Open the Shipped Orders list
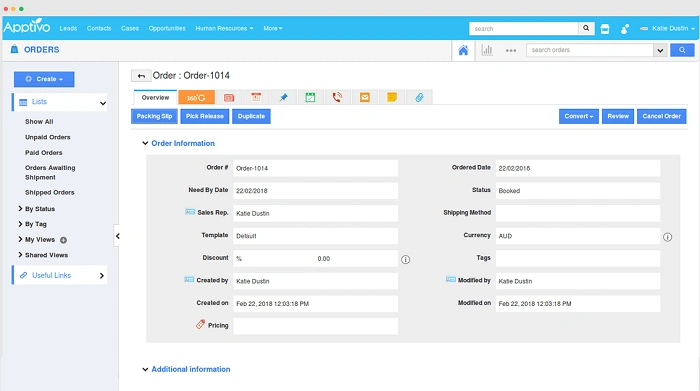This screenshot has width=700, height=391. point(50,192)
